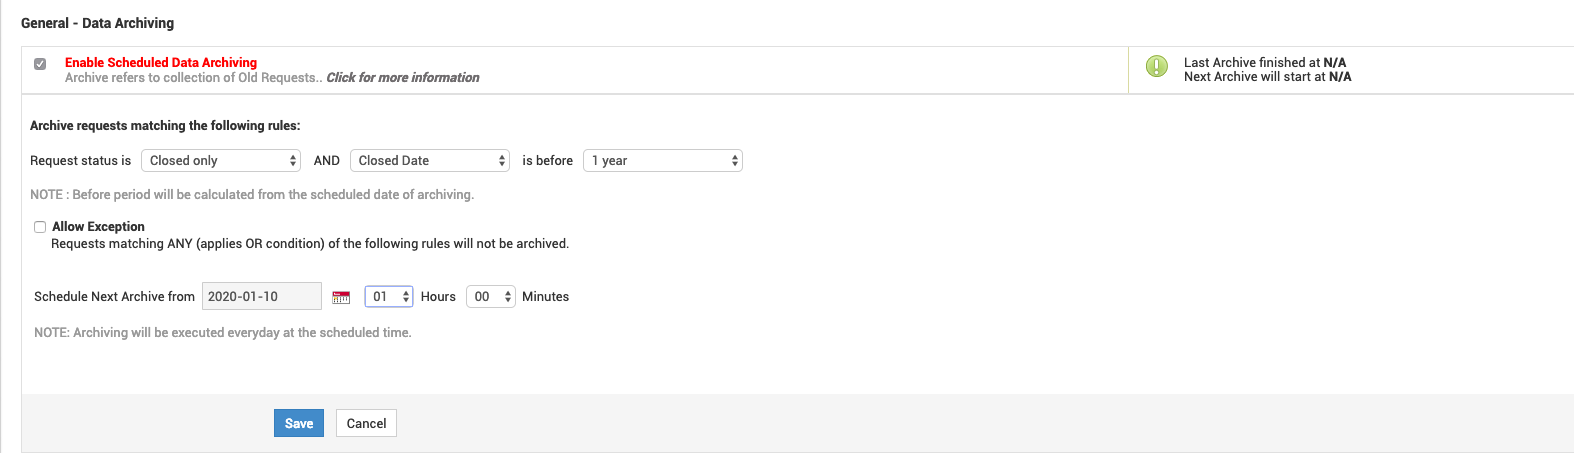Open the Request status 'Closed only' dropdown
Screen dimensions: 1574x453
coord(220,161)
